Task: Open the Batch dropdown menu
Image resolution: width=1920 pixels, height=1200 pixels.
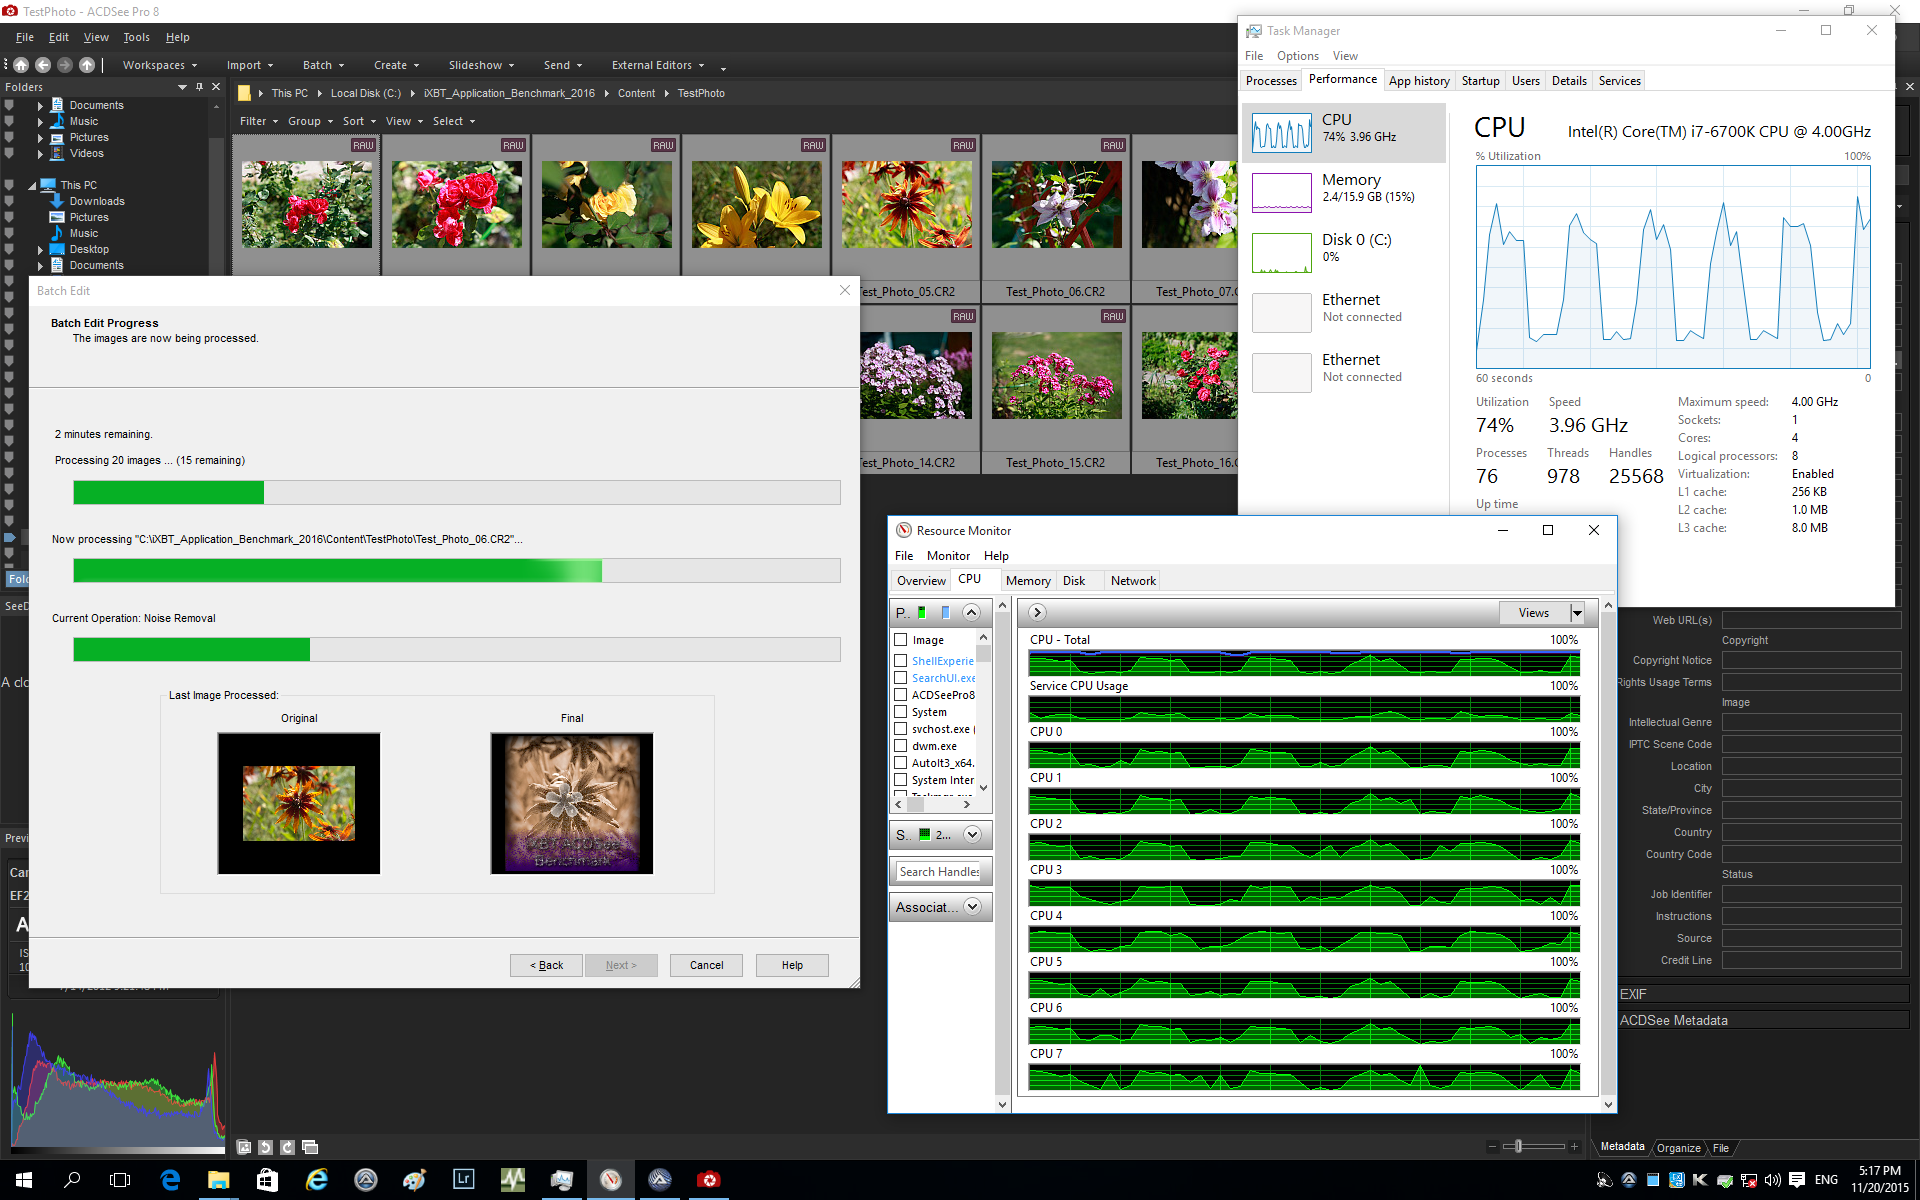Action: coord(323,65)
